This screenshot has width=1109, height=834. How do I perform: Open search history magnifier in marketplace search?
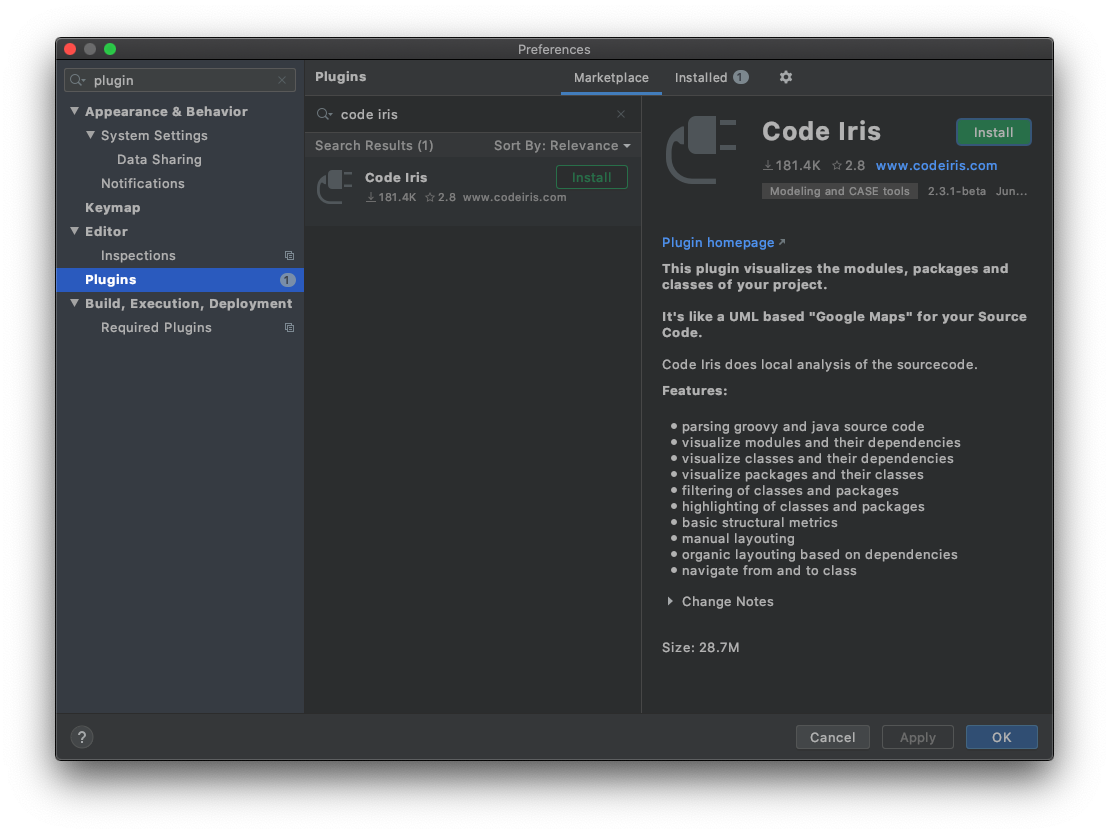pyautogui.click(x=324, y=114)
